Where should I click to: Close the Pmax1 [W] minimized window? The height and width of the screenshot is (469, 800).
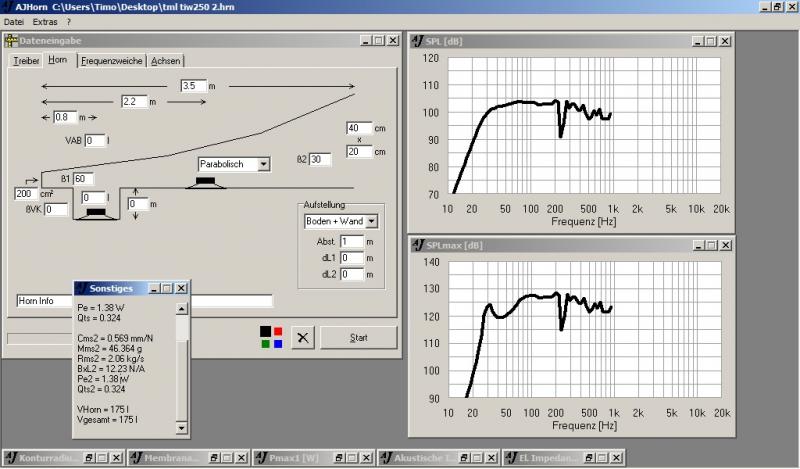[366, 458]
